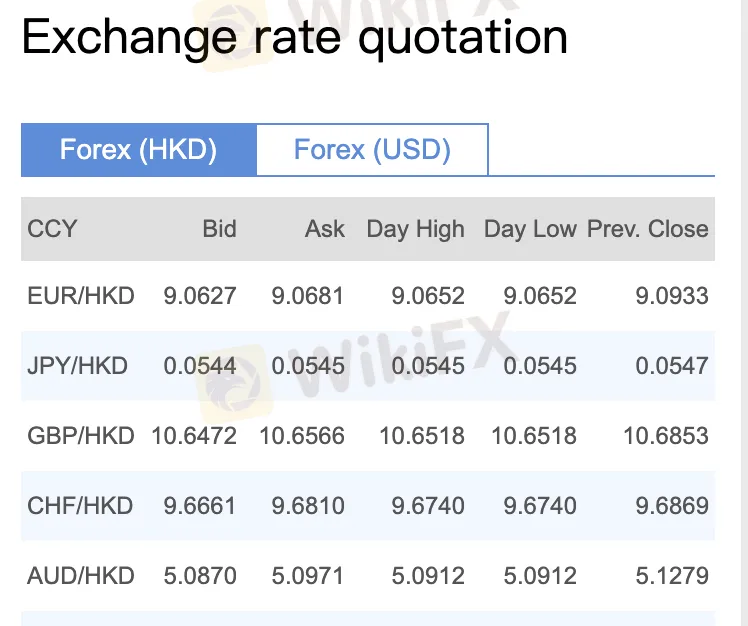Click the Day High column header
This screenshot has height=626, width=748.
[x=415, y=229]
